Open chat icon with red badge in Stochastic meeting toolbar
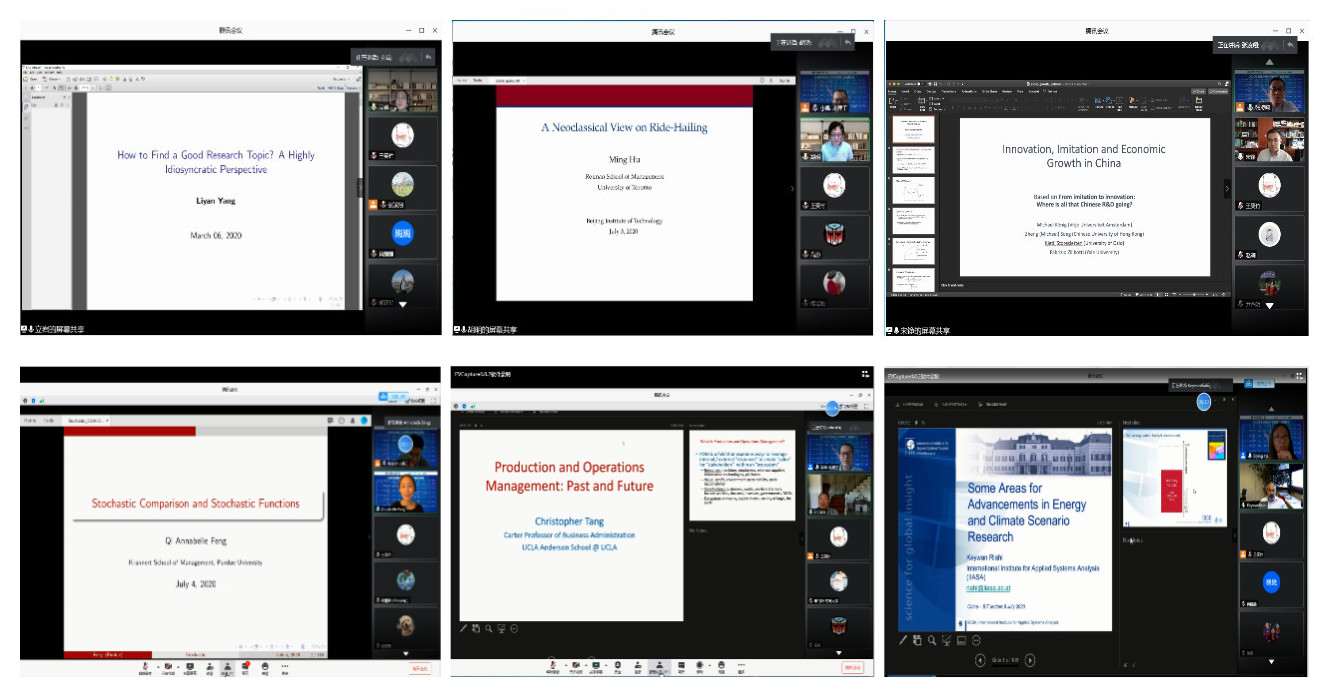Image resolution: width=1329 pixels, height=697 pixels. click(246, 665)
